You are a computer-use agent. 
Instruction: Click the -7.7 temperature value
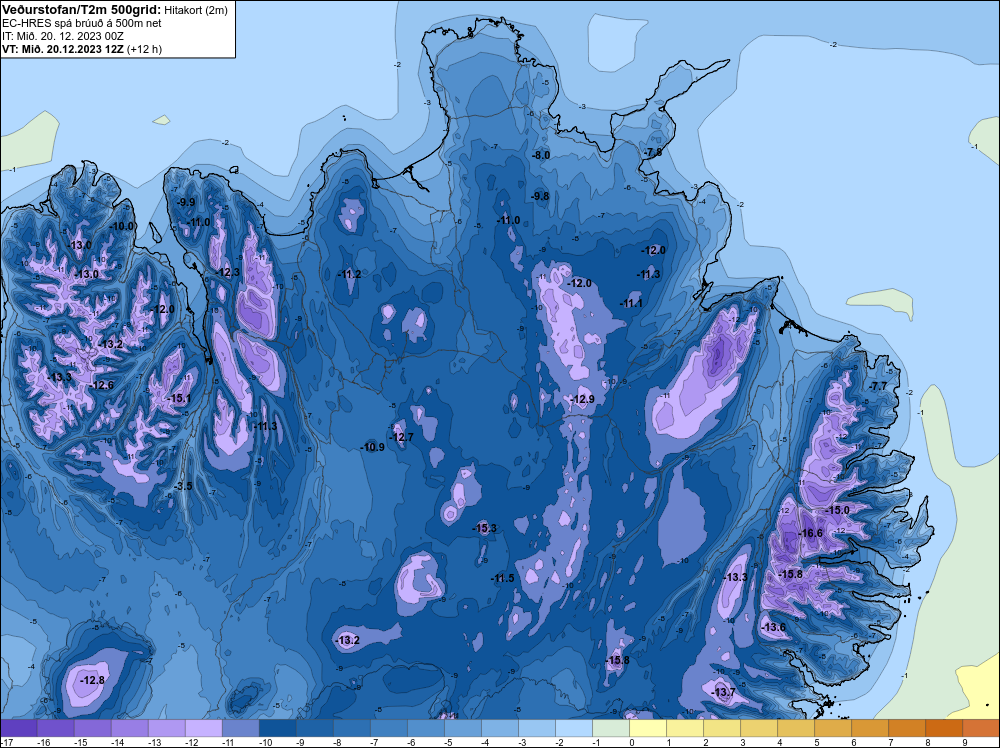coord(878,386)
